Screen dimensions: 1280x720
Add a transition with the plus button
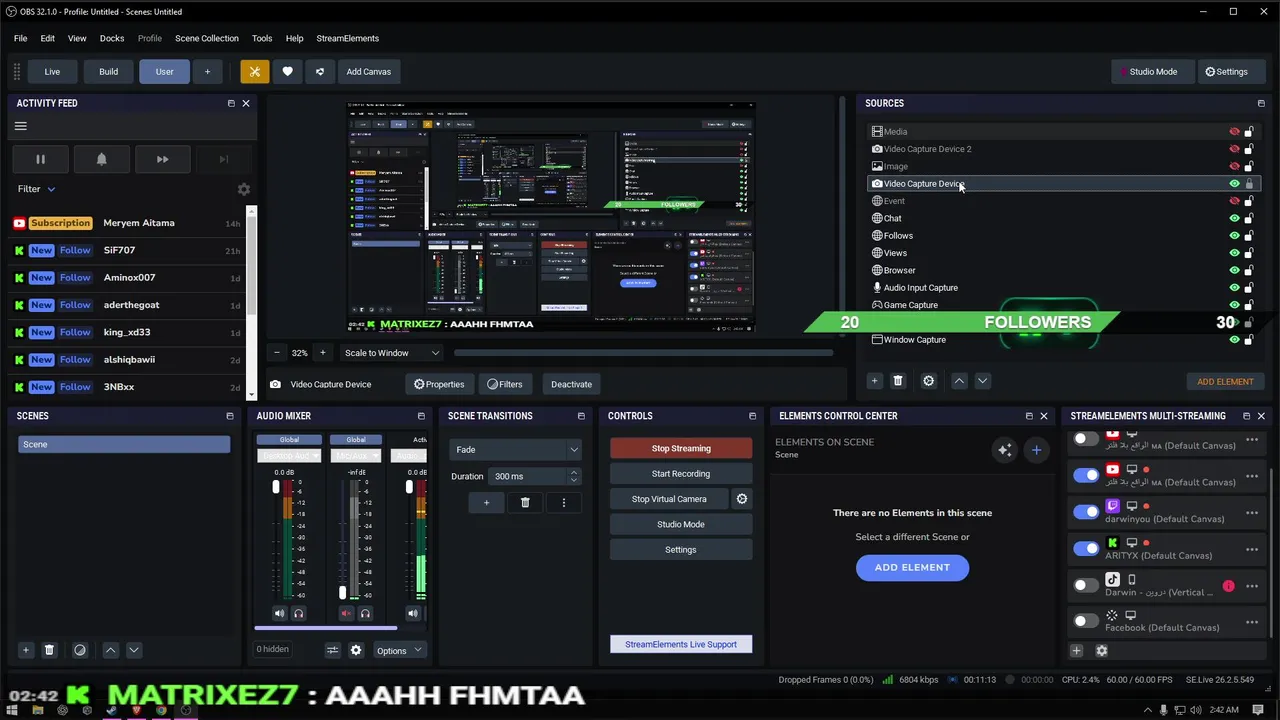click(487, 502)
